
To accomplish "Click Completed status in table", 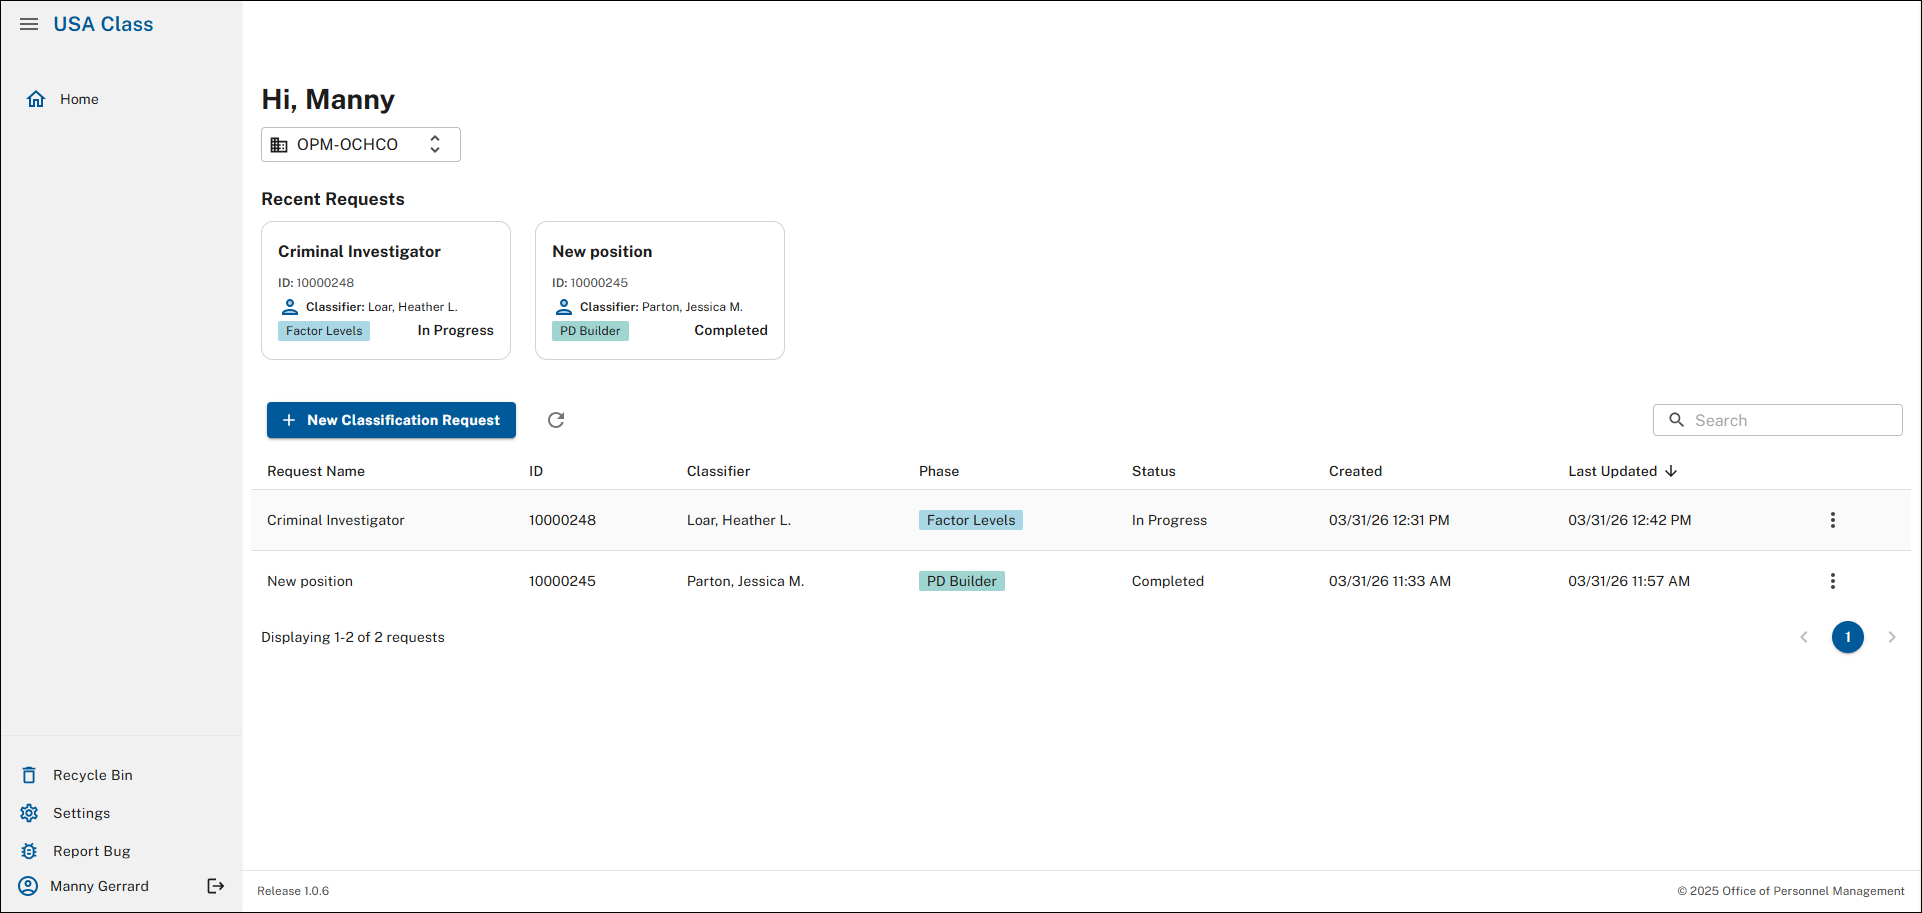I will (x=1168, y=581).
